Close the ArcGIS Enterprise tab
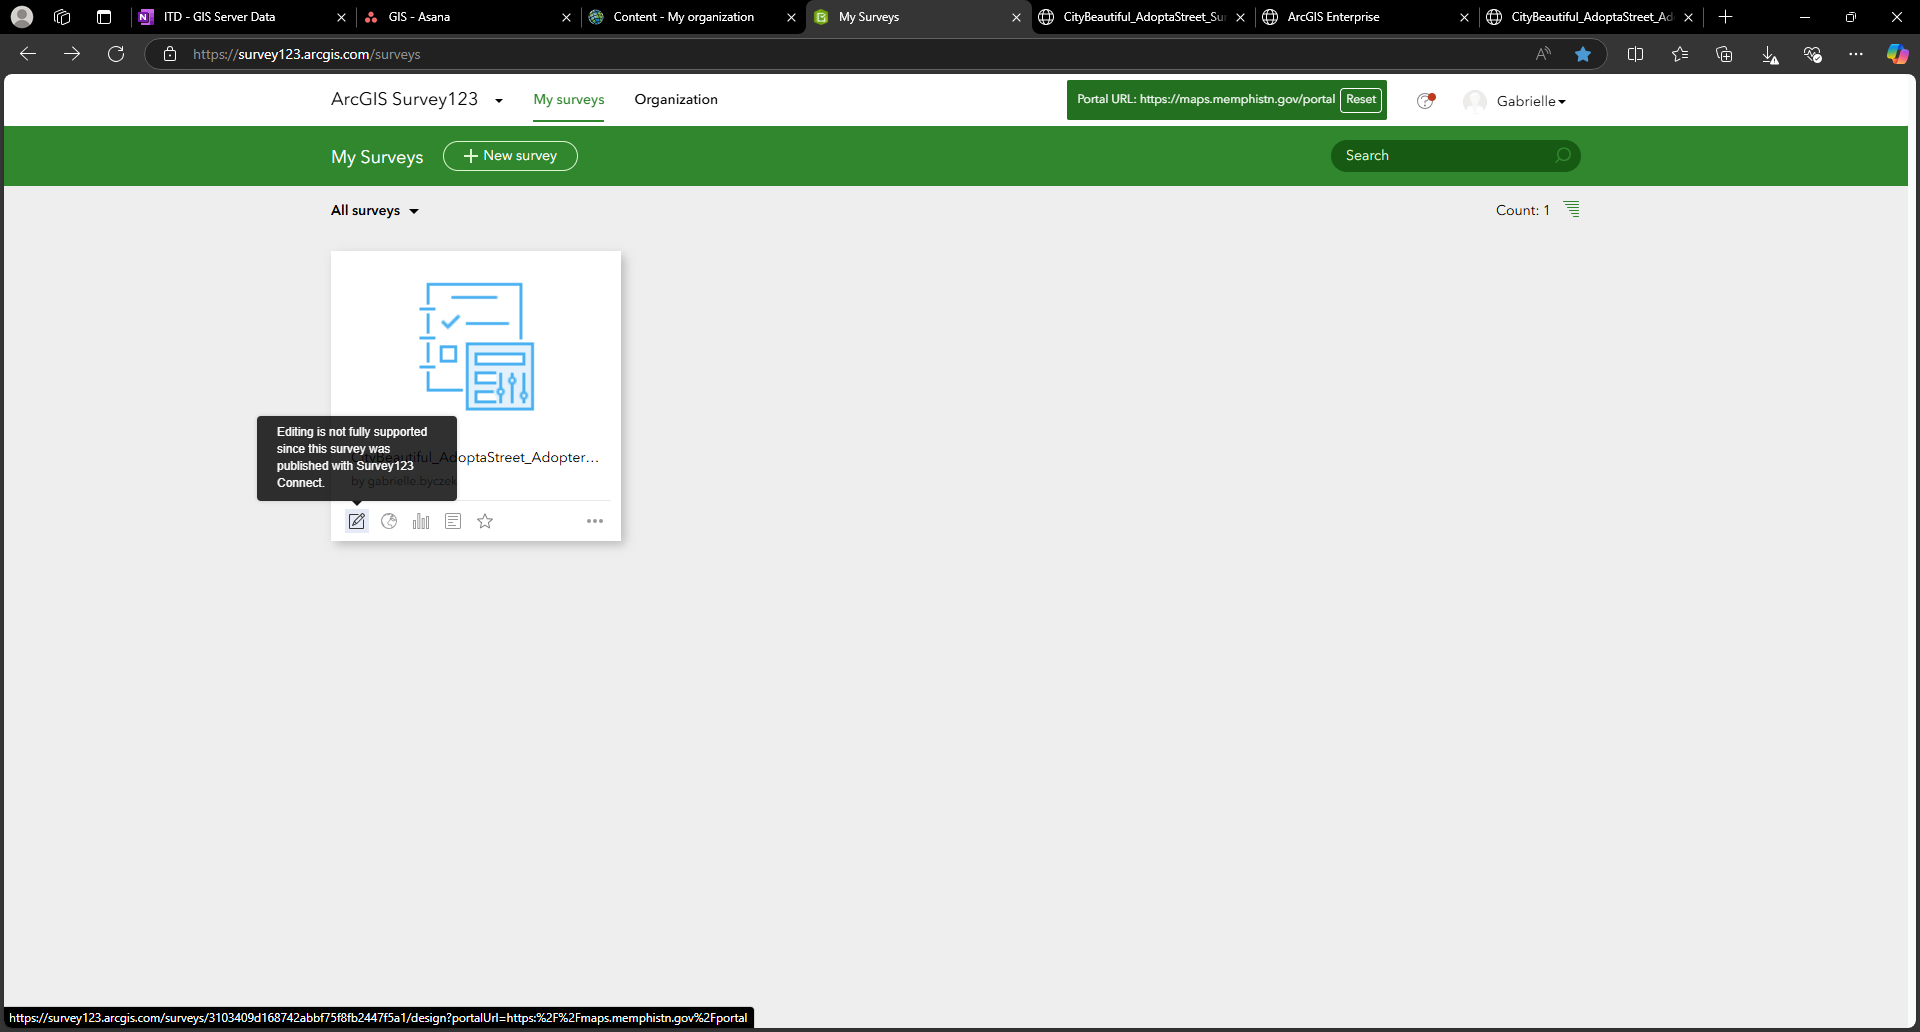1920x1032 pixels. 1464,17
